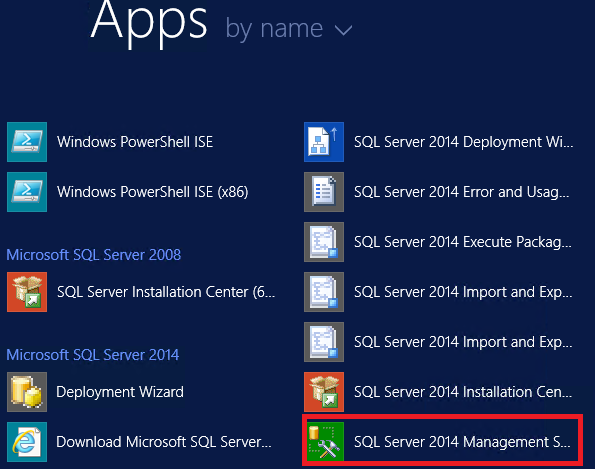Image resolution: width=595 pixels, height=469 pixels.
Task: Select the Microsoft SQL Server 2014 group header
Action: [93, 355]
